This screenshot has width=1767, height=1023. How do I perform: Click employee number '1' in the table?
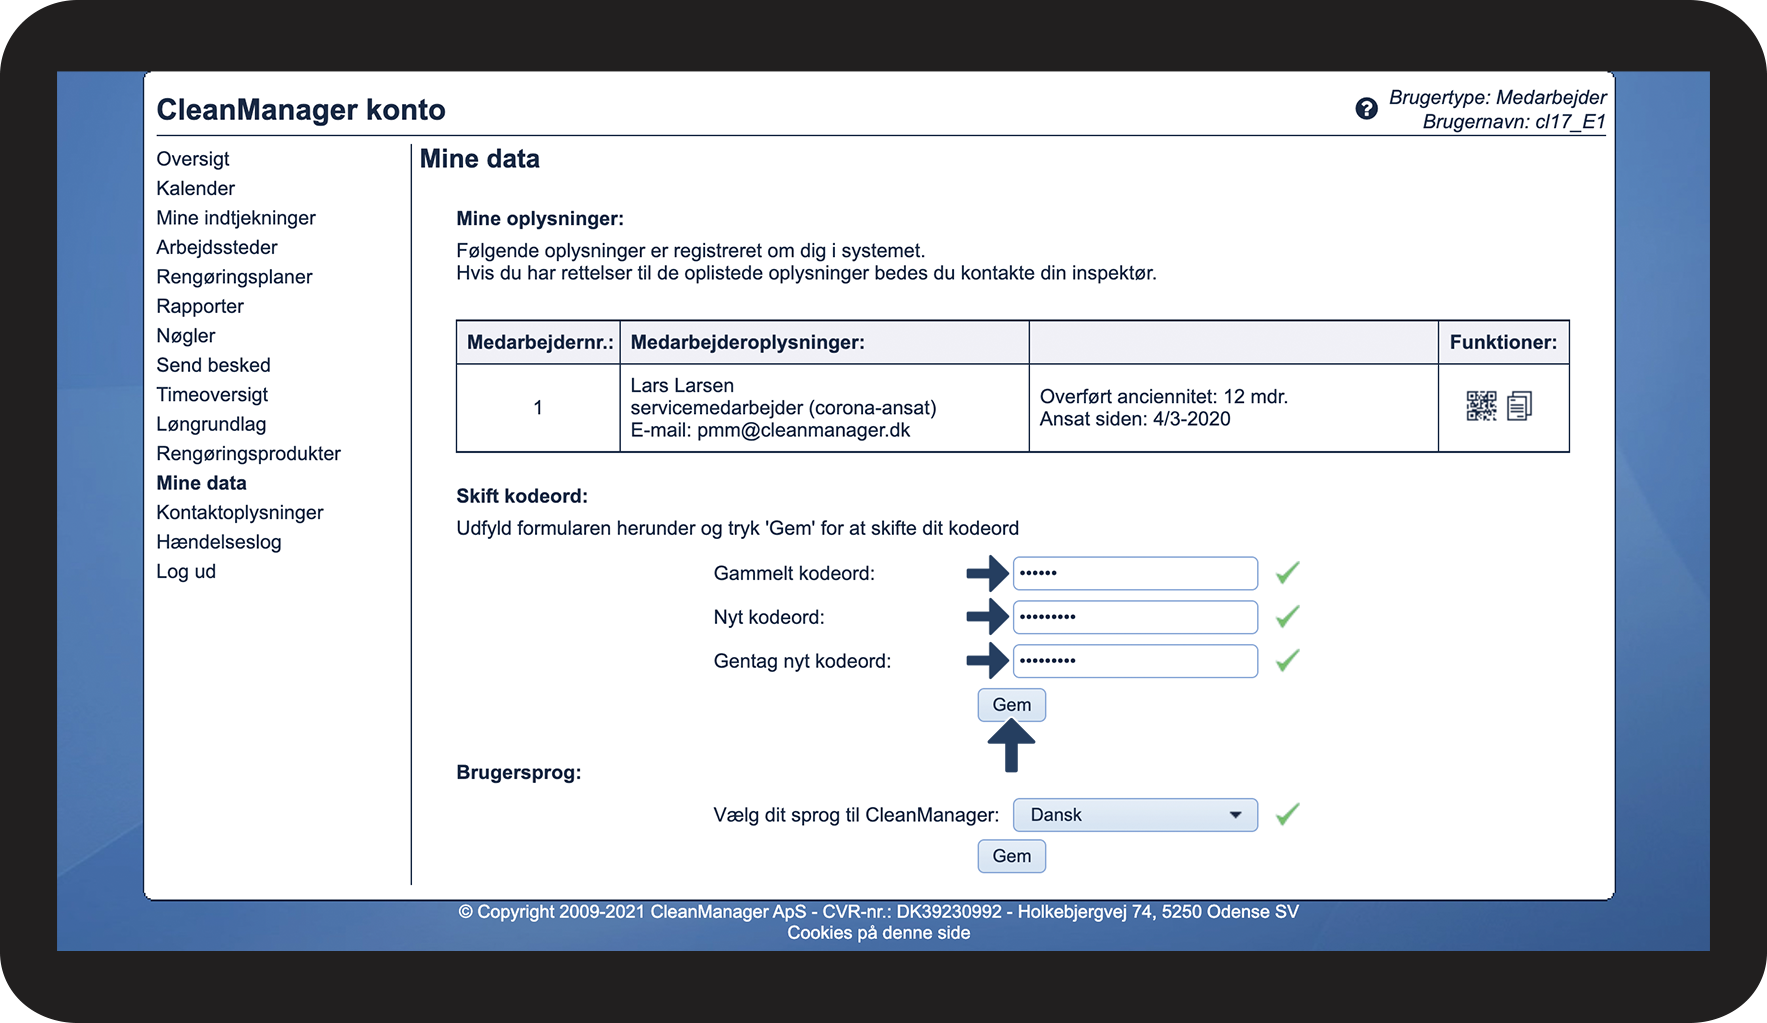coord(538,408)
